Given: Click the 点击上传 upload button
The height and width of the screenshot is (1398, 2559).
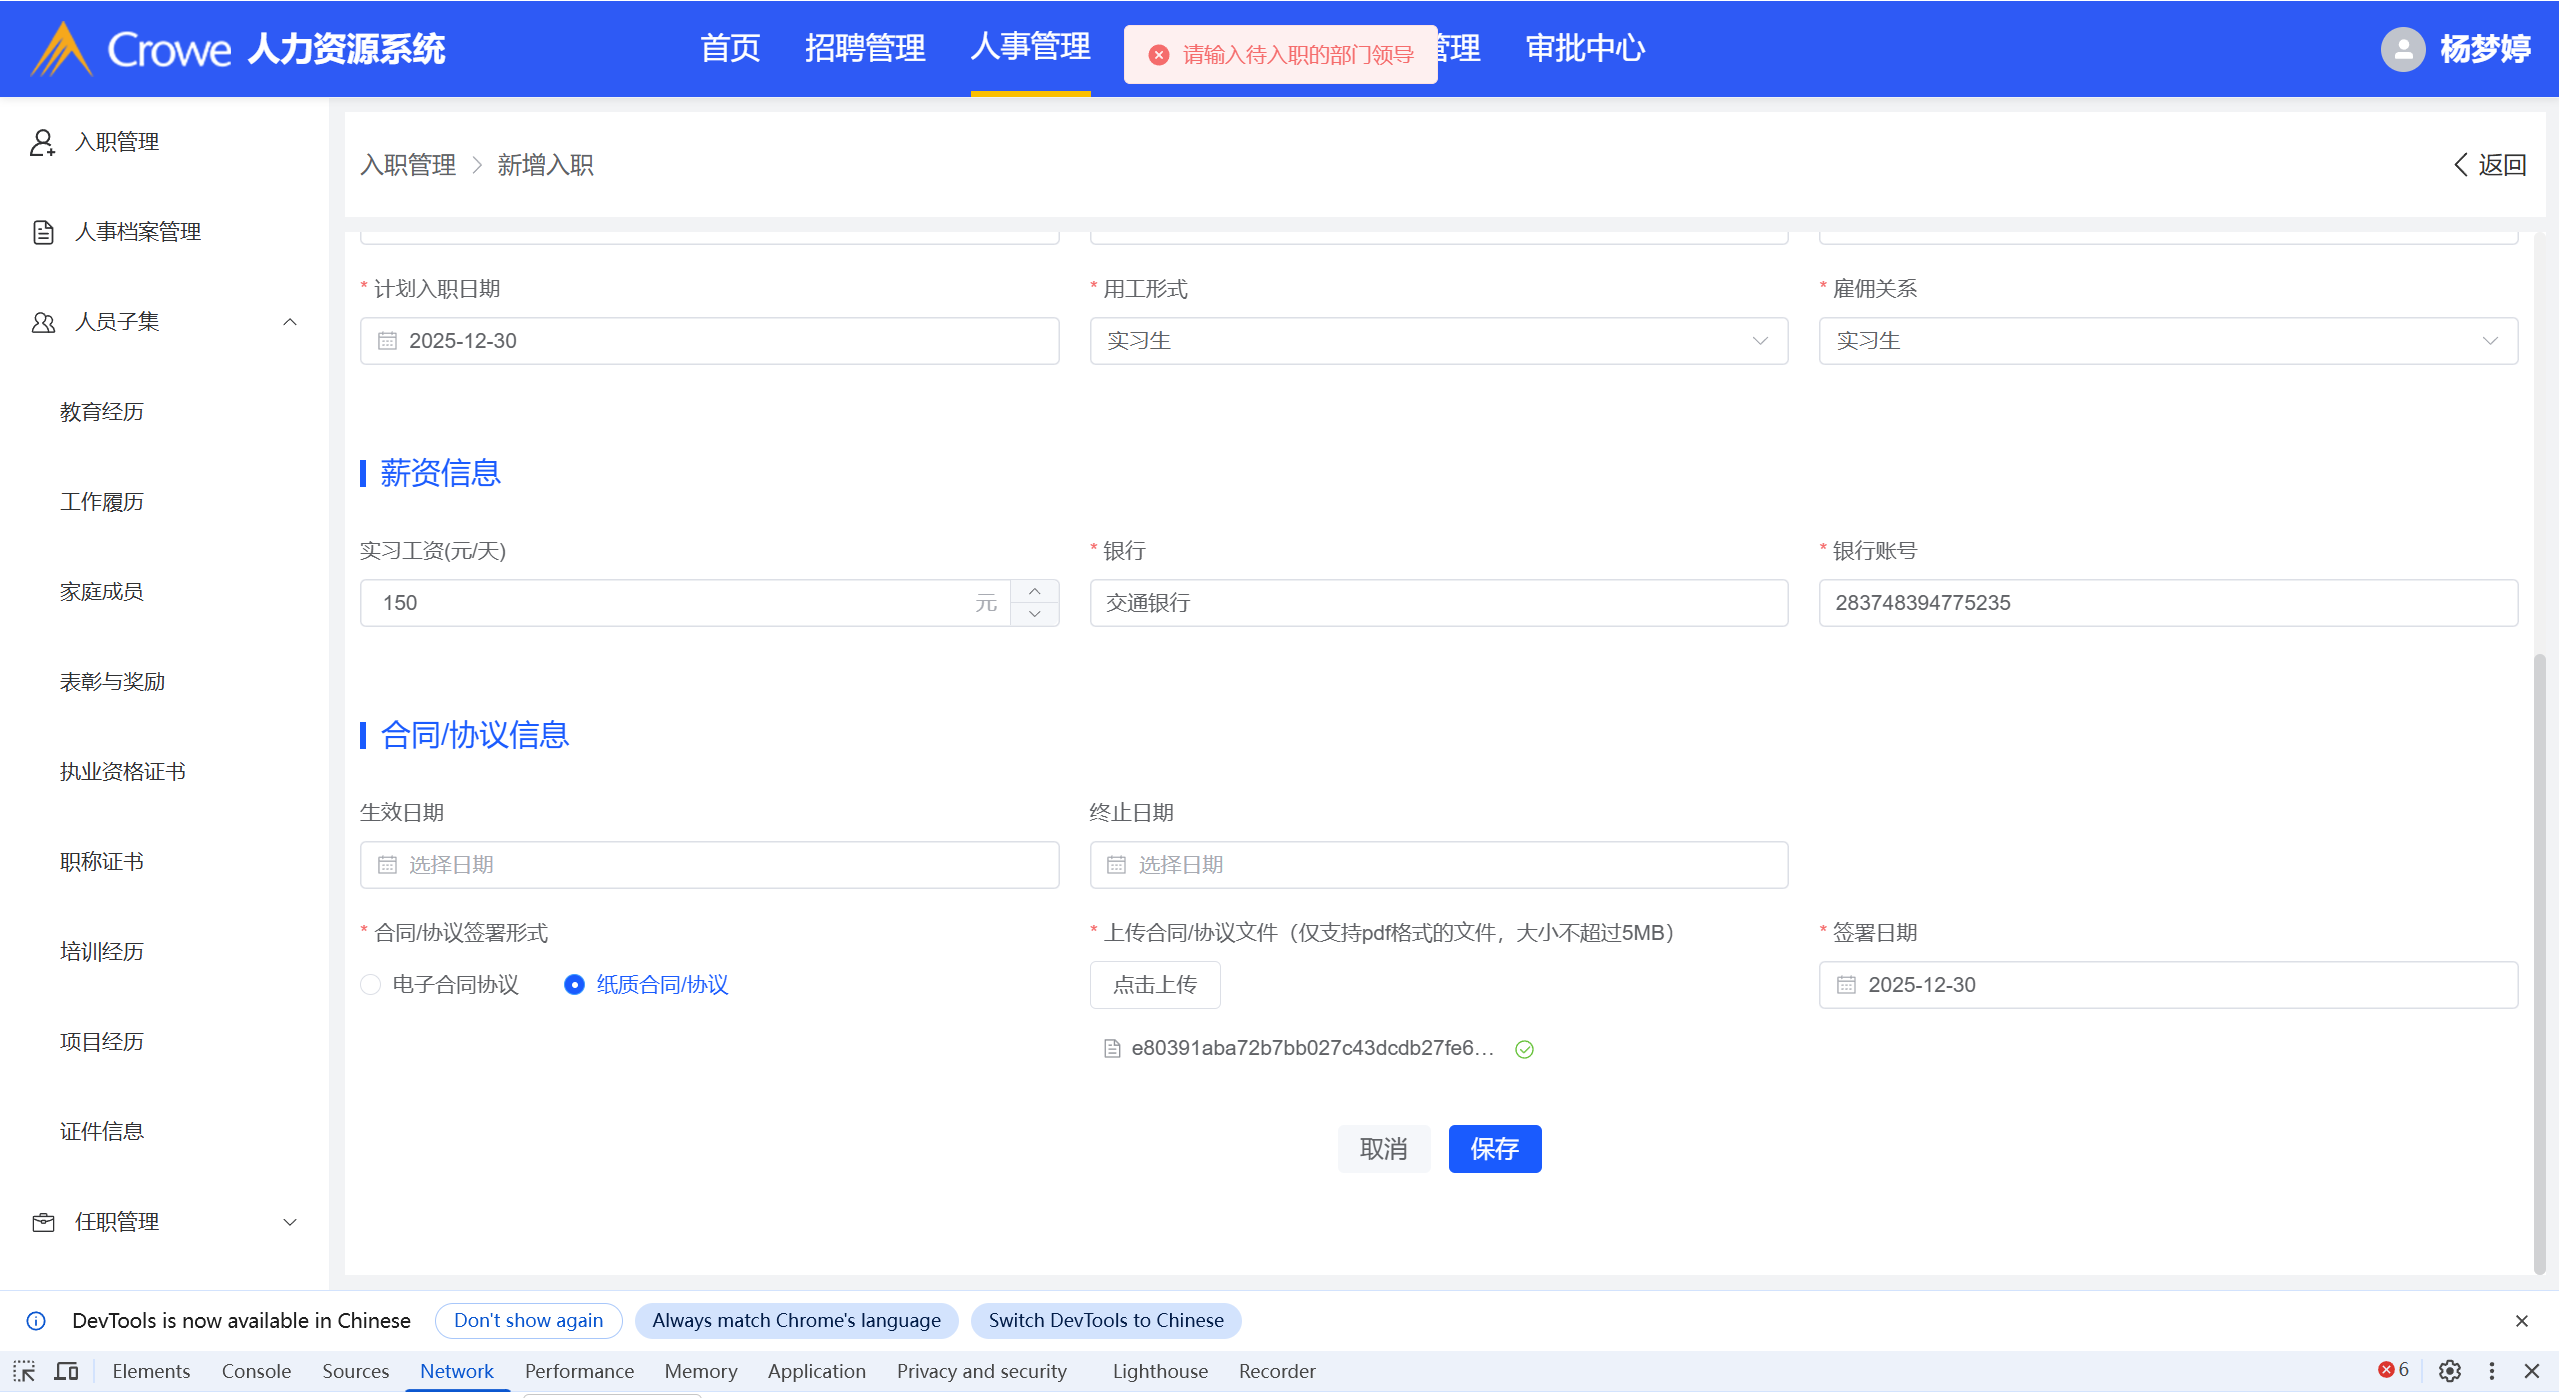Looking at the screenshot, I should 1154,985.
